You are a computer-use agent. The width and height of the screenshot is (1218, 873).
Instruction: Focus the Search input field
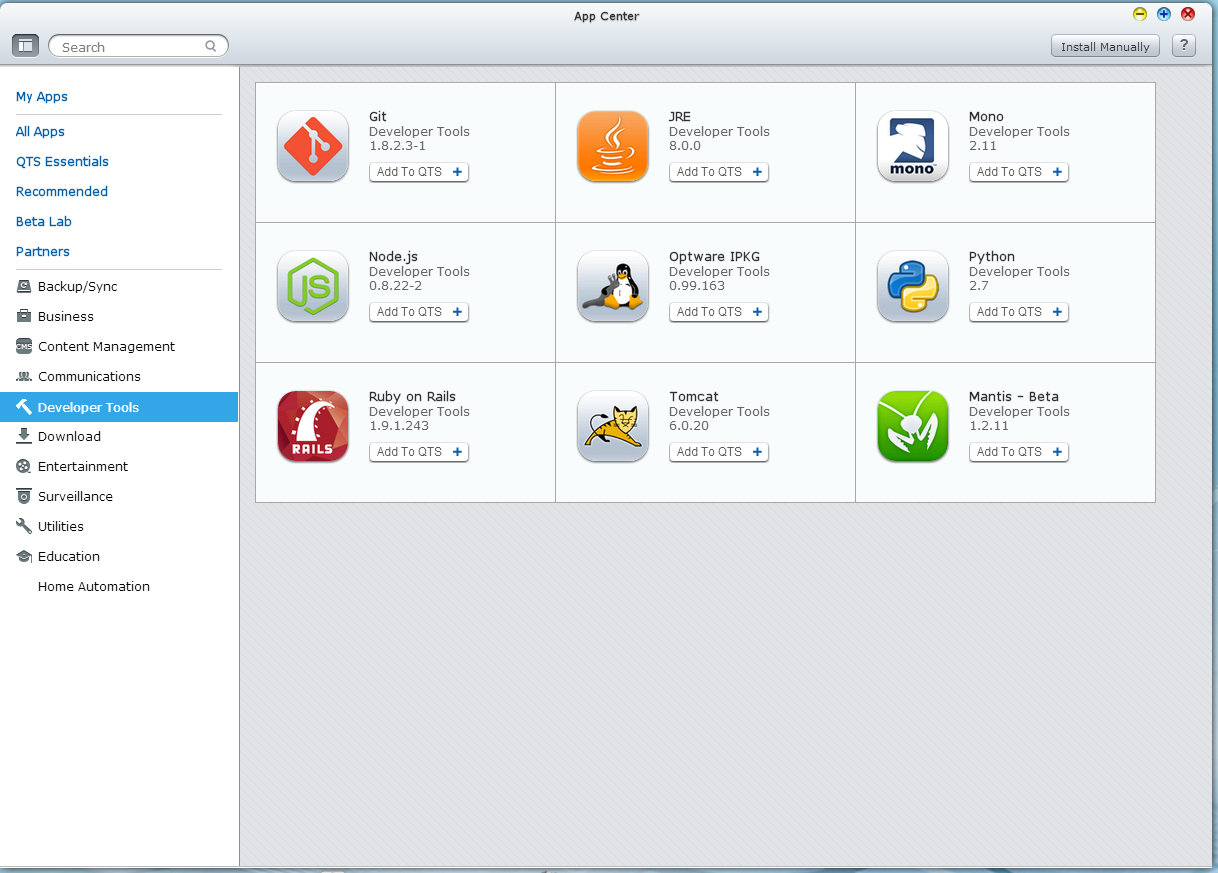[138, 46]
